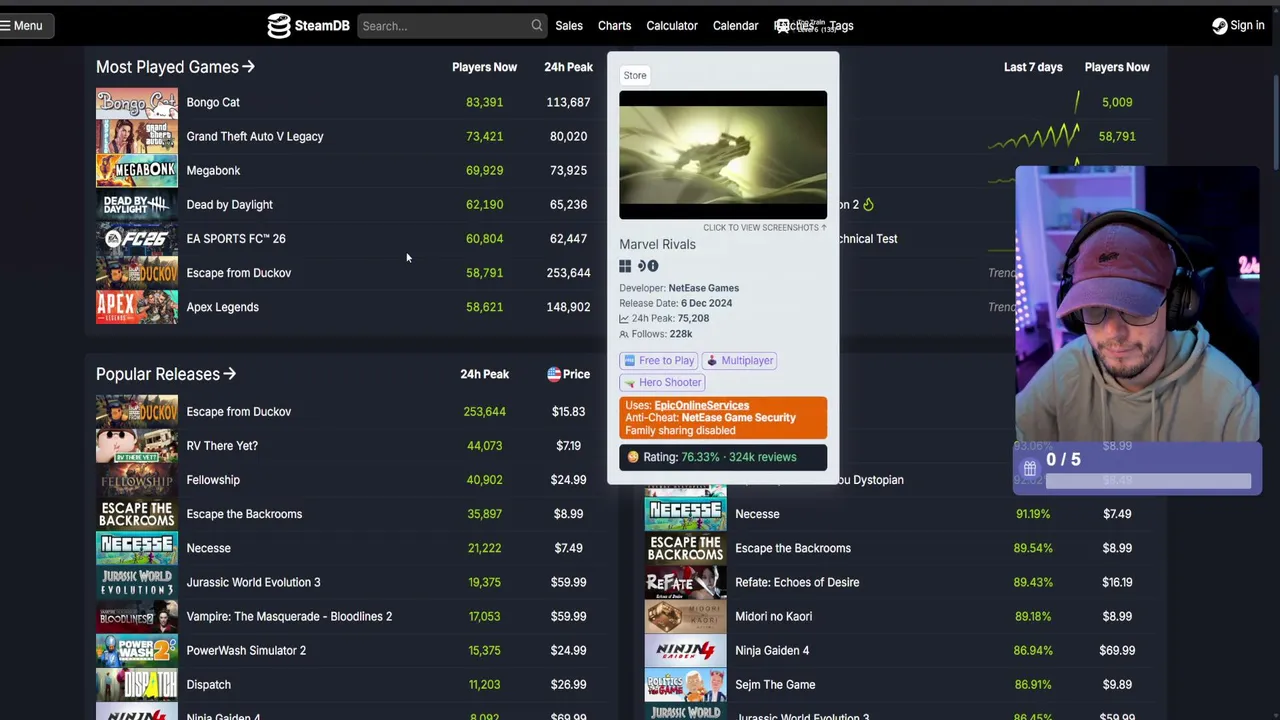This screenshot has width=1280, height=720.
Task: Click the Fellowship game thumbnail
Action: pos(137,480)
